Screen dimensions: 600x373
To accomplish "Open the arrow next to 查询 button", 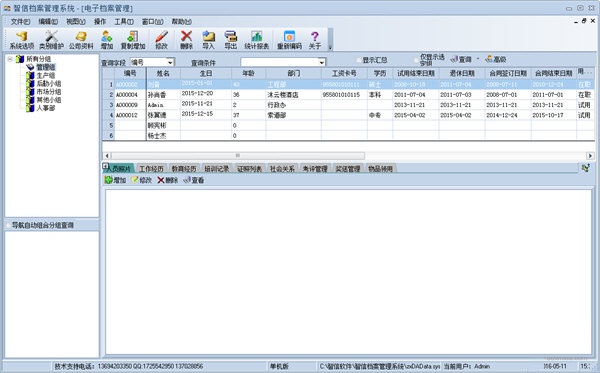I will click(x=478, y=59).
